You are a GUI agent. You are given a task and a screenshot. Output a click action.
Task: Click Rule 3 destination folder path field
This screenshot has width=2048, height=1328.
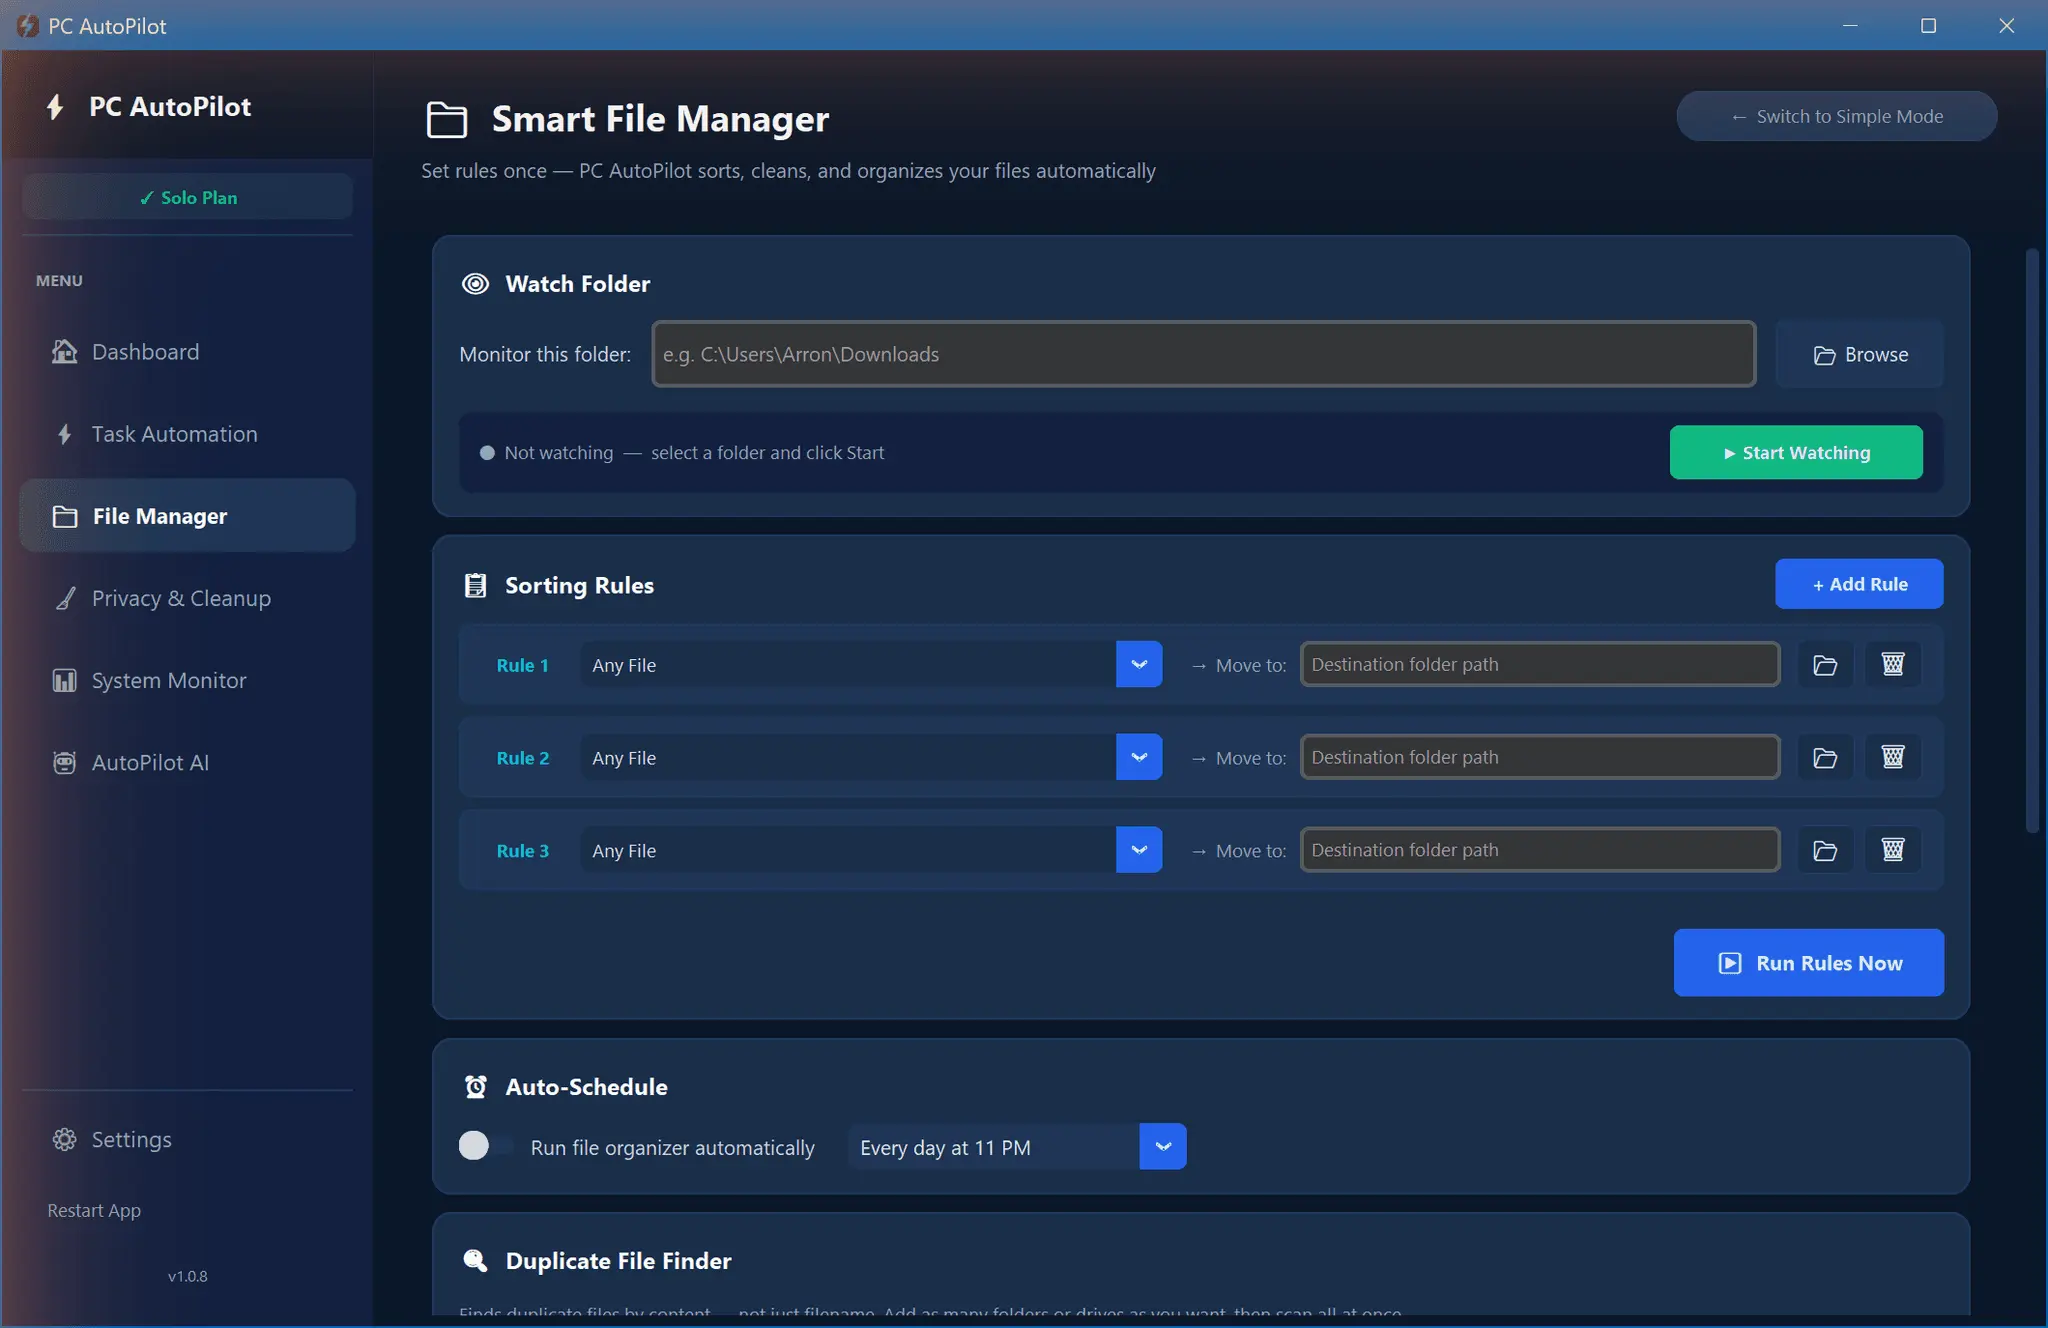pos(1540,850)
